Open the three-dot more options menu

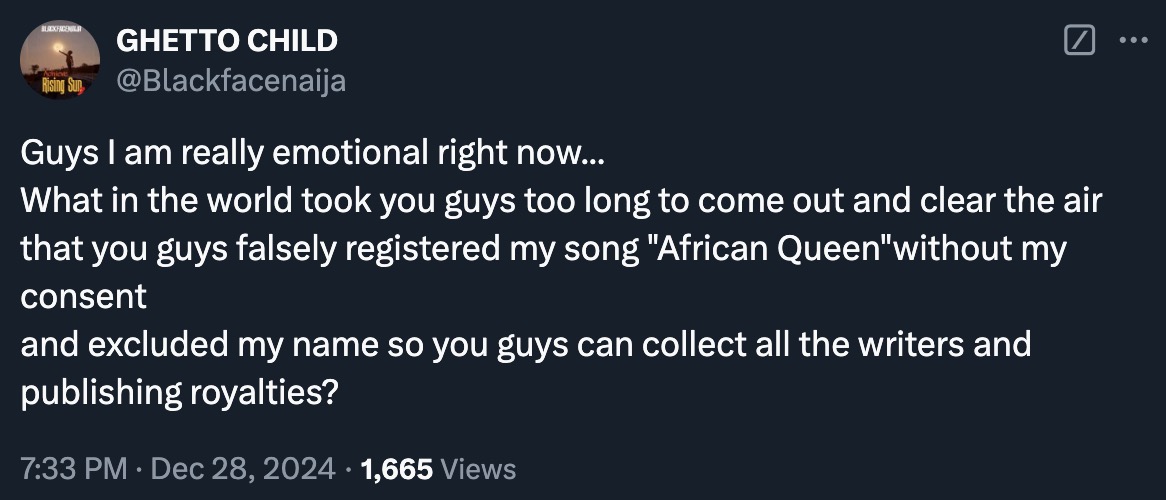1134,41
